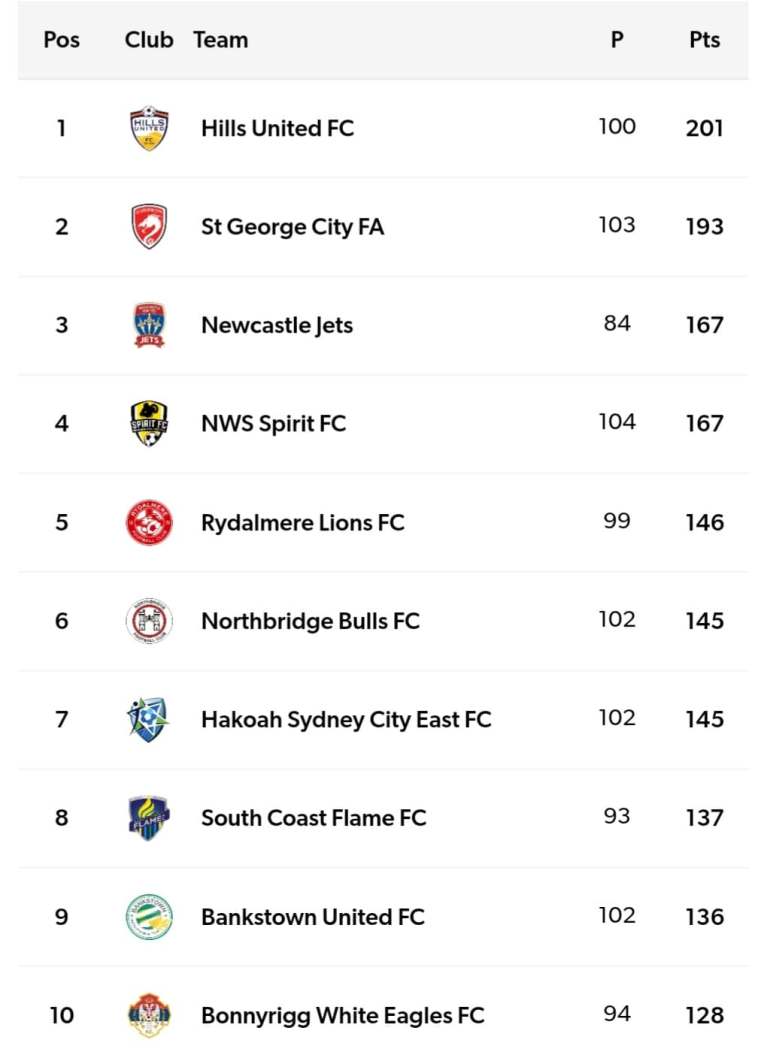The height and width of the screenshot is (1058, 758).
Task: Click the Newcastle Jets club logo
Action: [x=149, y=325]
